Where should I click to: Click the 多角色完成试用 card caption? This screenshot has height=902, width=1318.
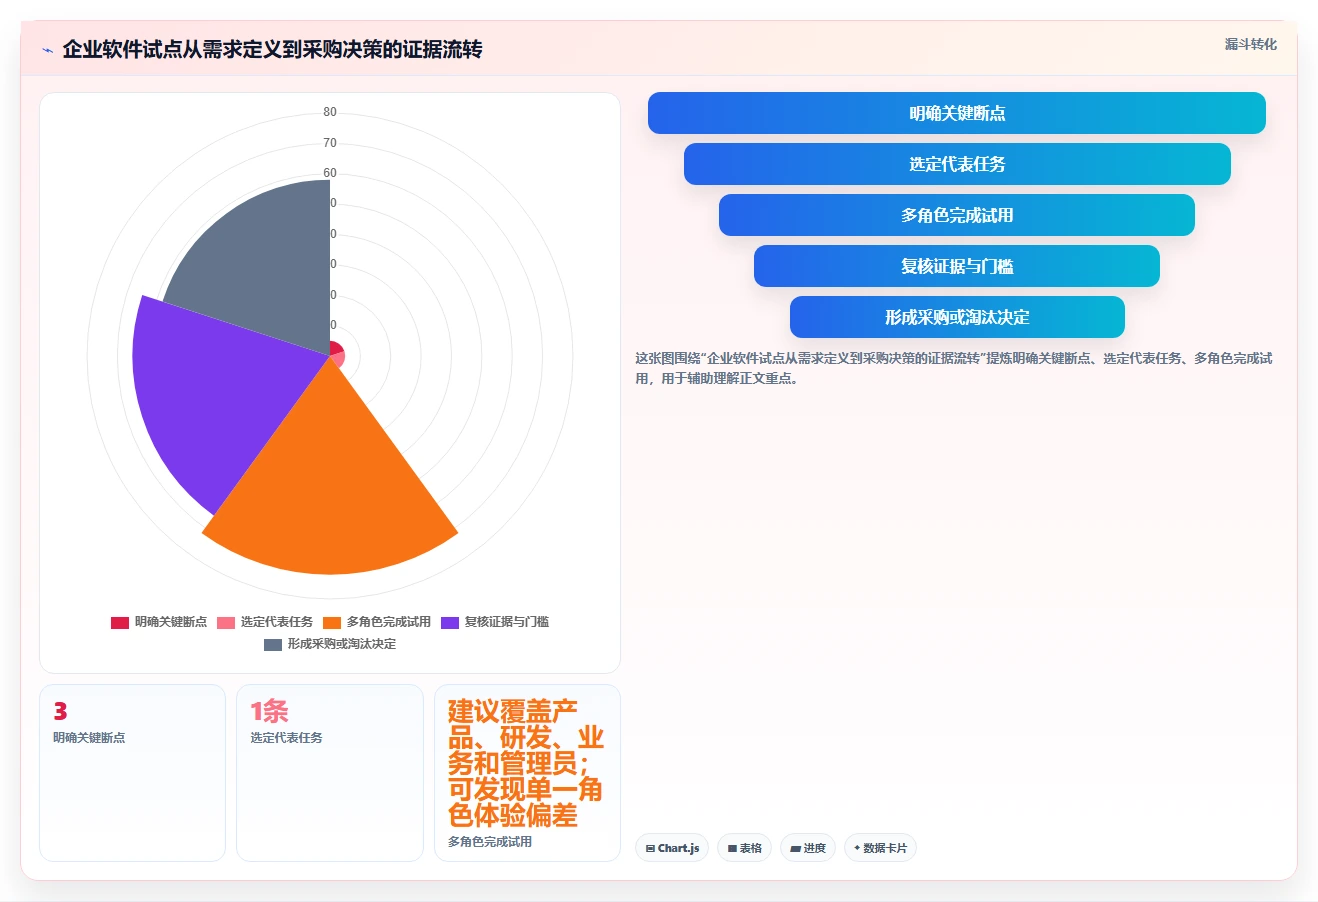tap(490, 842)
